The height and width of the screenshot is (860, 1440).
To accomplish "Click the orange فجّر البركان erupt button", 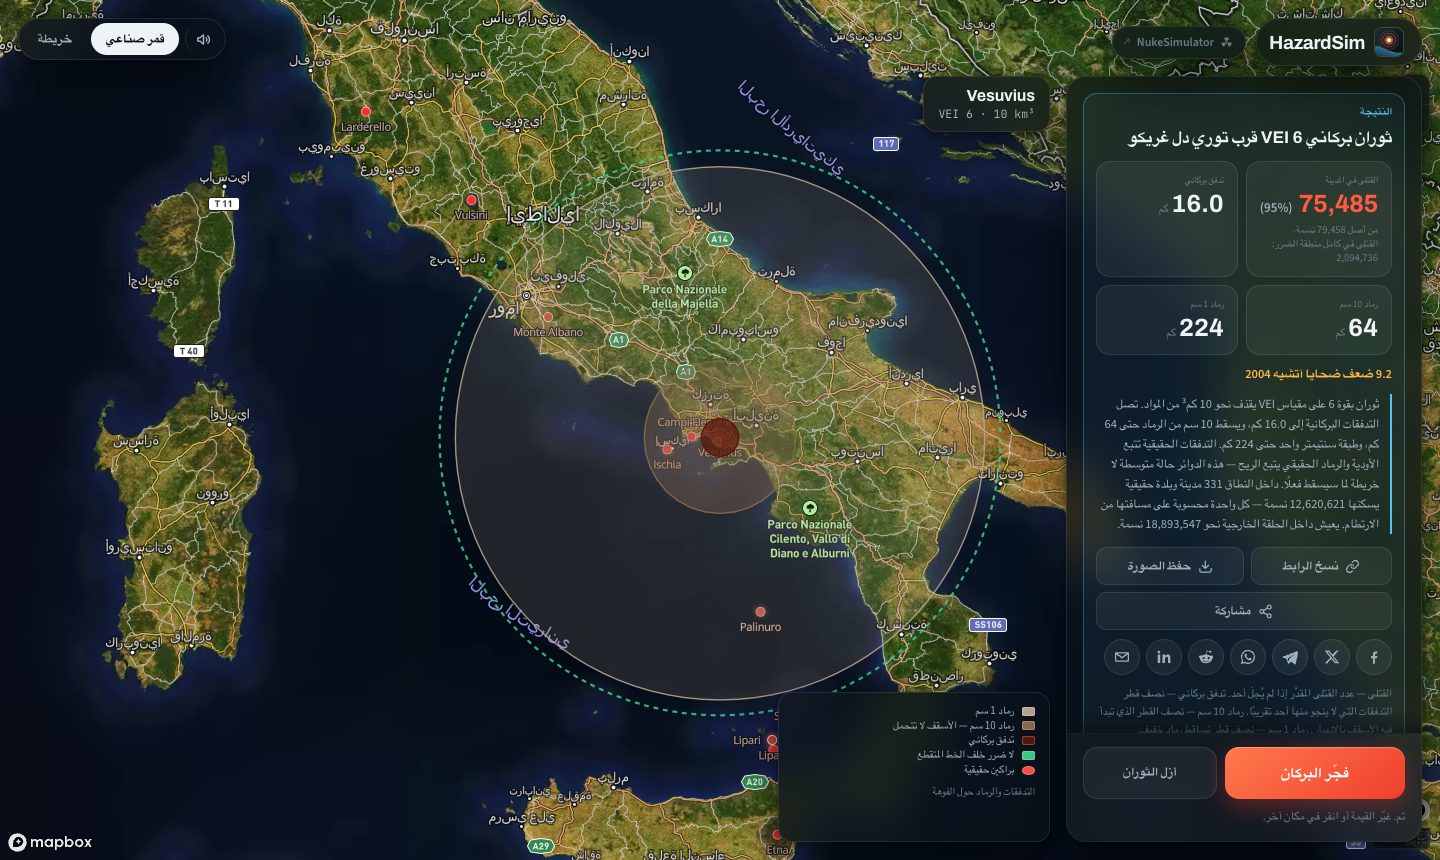I will 1315,773.
